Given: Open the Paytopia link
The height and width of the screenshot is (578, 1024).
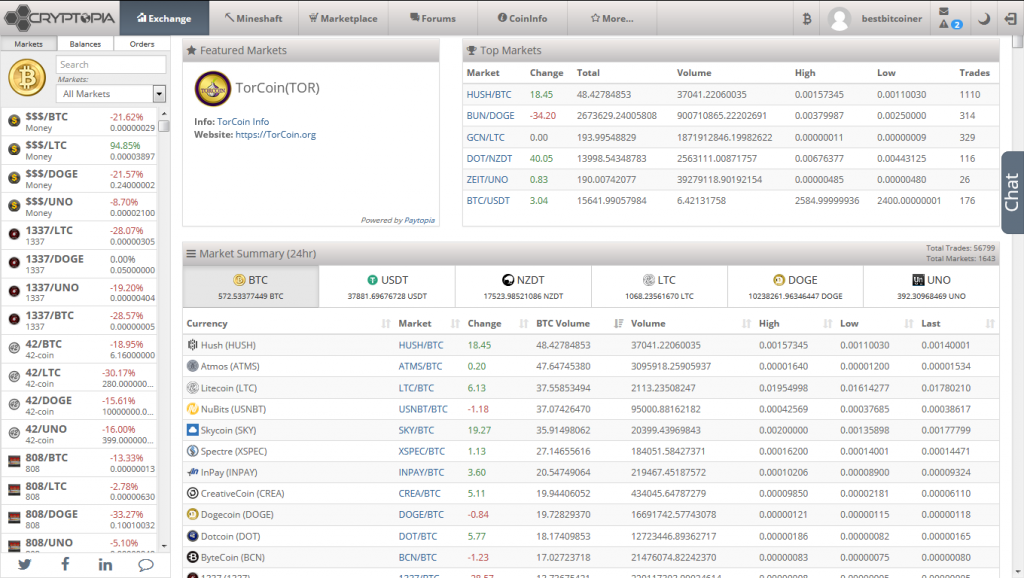Looking at the screenshot, I should tap(419, 220).
